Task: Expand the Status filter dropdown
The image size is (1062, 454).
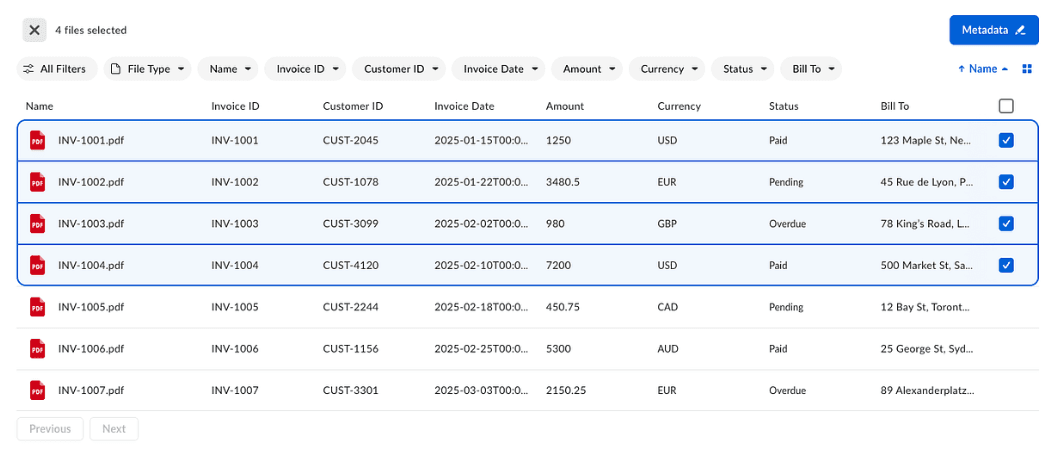Action: tap(743, 69)
